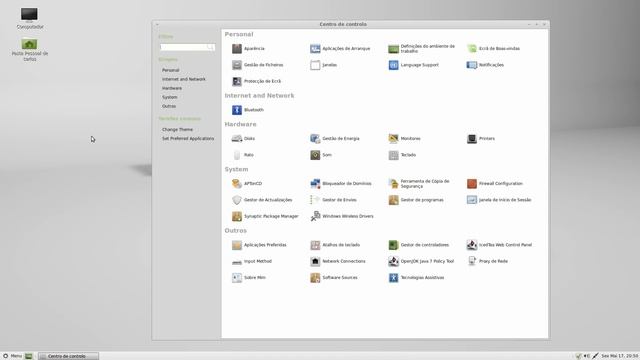640x360 pixels.
Task: Open Gestão de Energia
Action: pyautogui.click(x=335, y=138)
